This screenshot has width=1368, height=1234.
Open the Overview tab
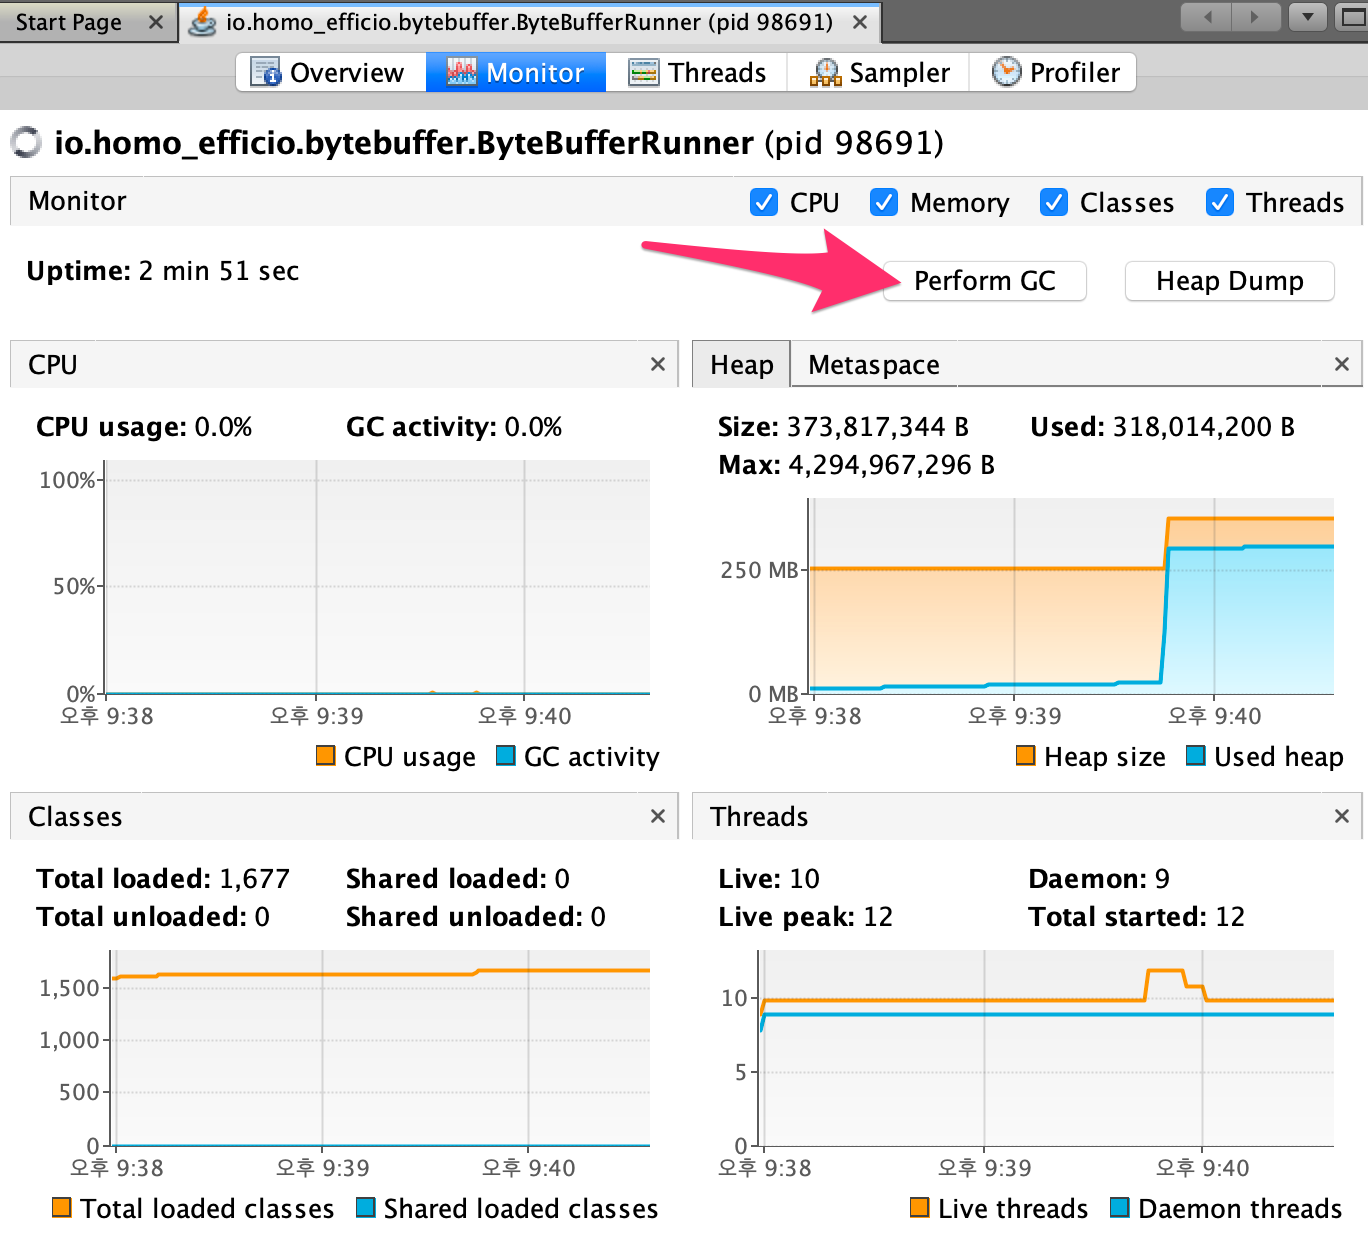click(x=331, y=73)
